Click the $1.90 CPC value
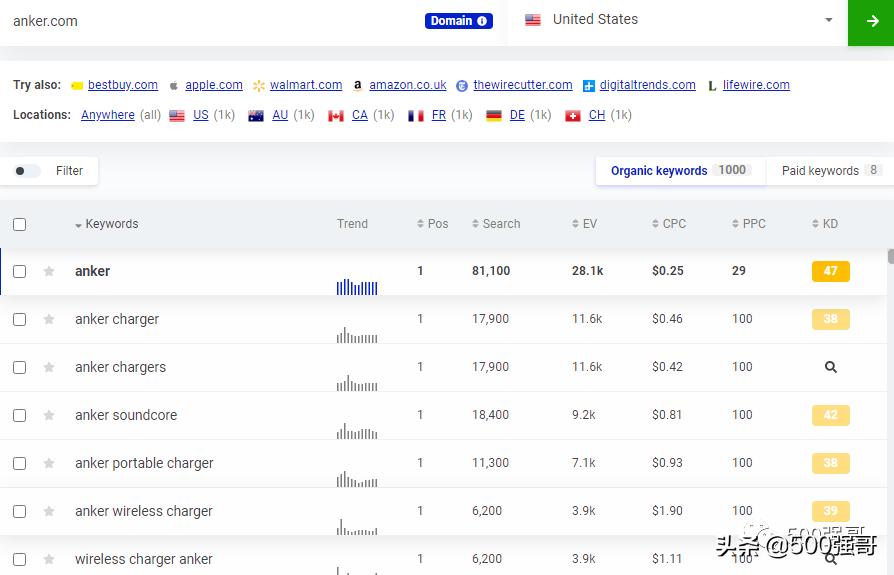 click(667, 511)
